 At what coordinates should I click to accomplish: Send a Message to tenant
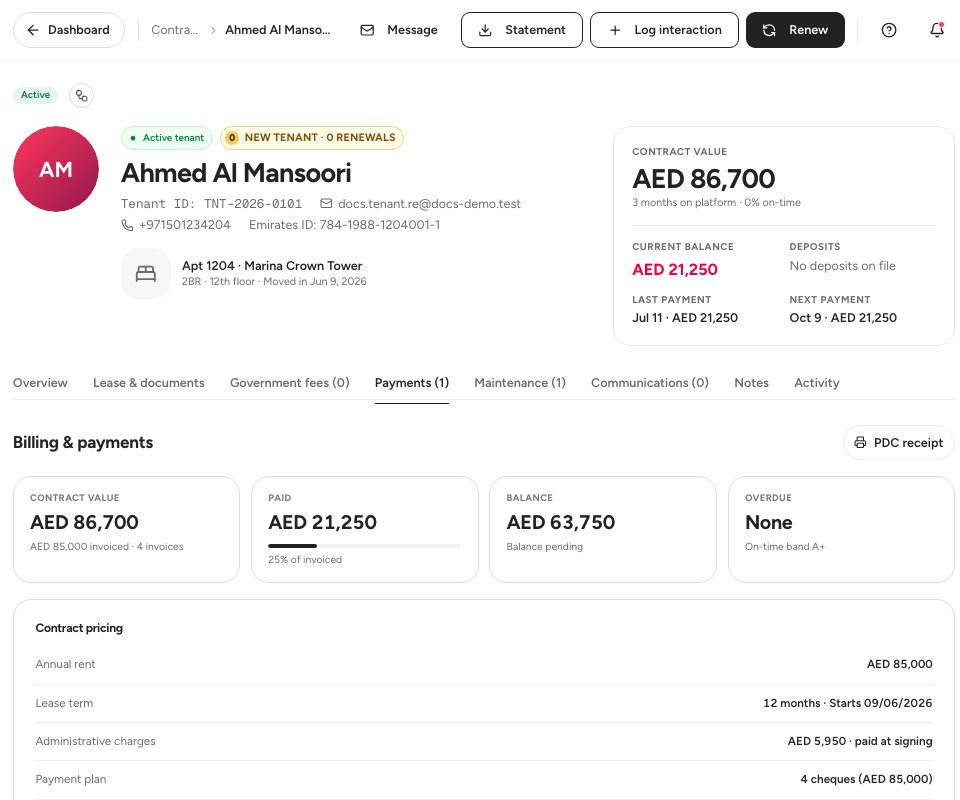(399, 30)
